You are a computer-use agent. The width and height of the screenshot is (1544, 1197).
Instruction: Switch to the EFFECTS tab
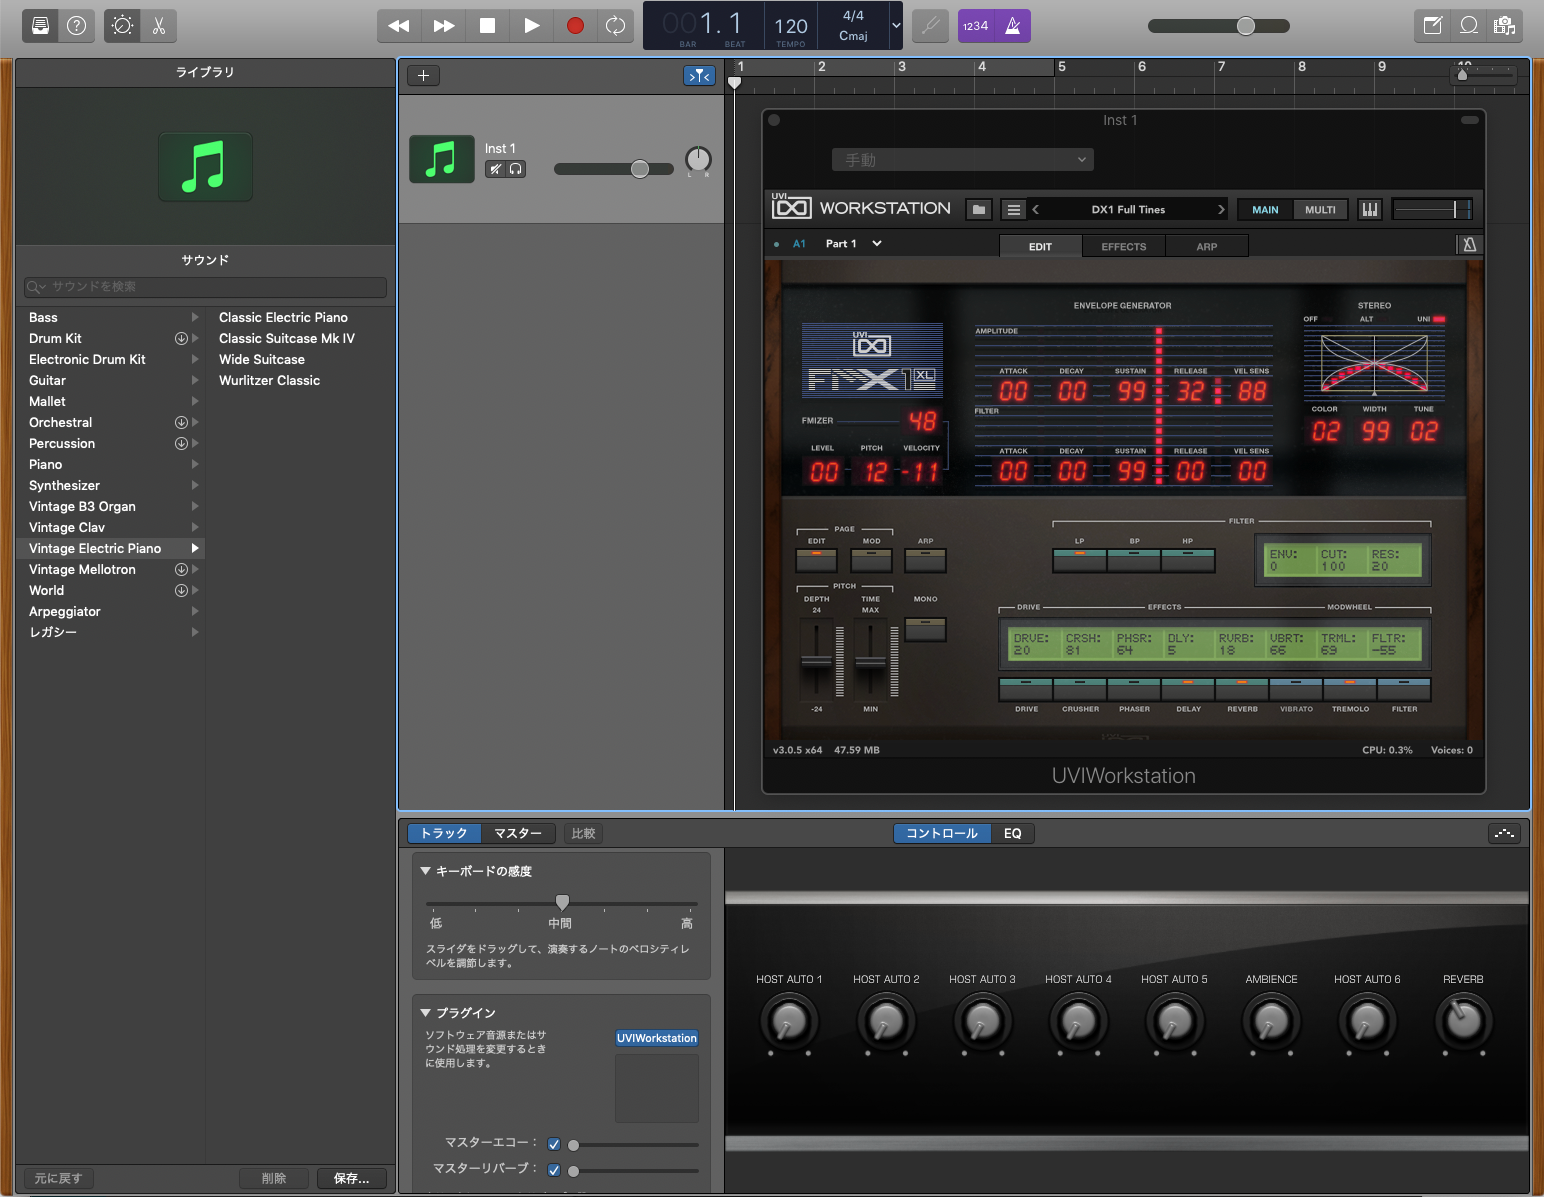pyautogui.click(x=1124, y=246)
